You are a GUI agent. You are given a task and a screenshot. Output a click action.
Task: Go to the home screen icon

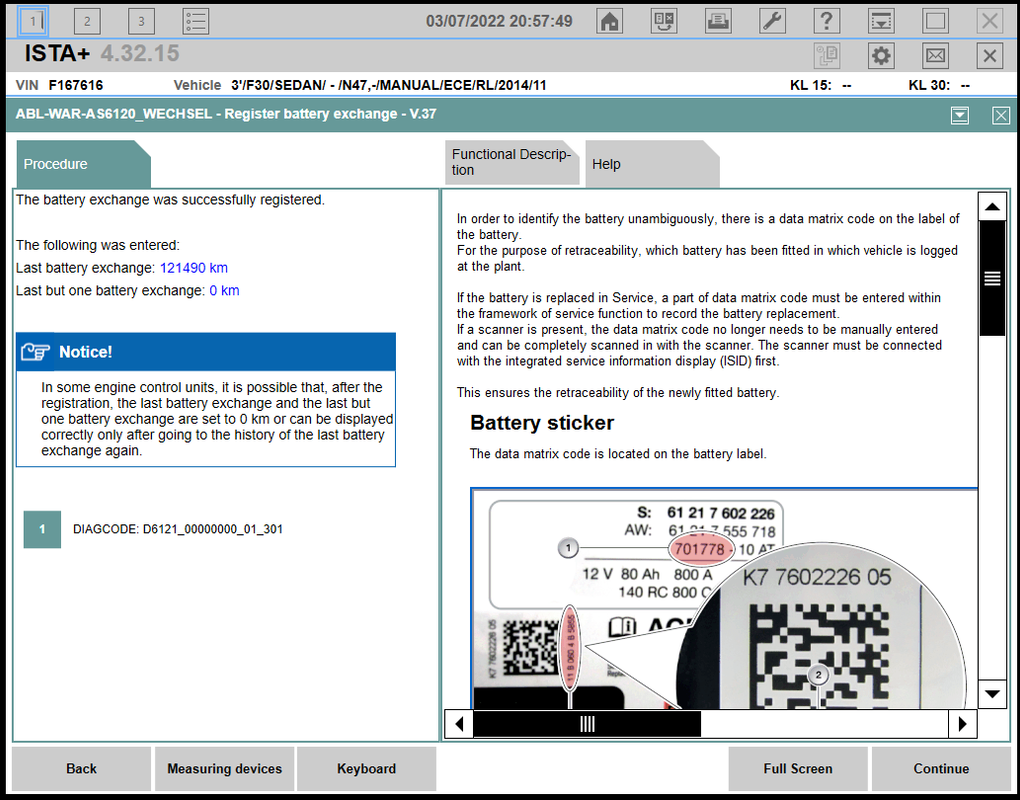click(x=610, y=21)
